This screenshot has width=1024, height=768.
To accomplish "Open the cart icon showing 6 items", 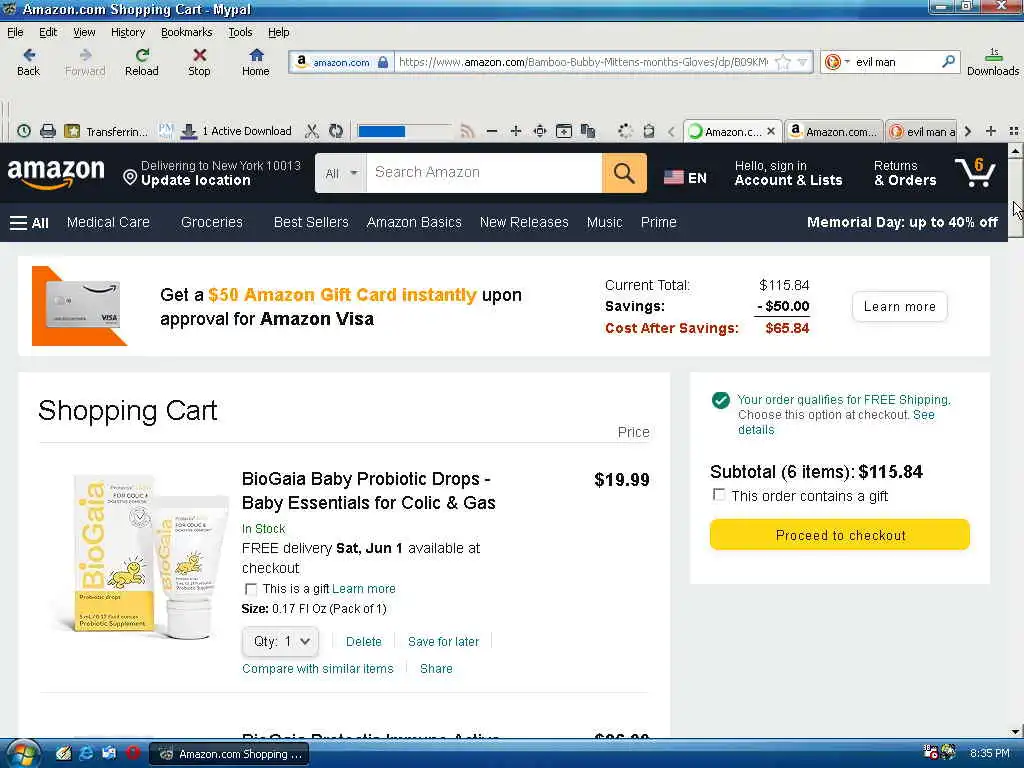I will [x=976, y=172].
